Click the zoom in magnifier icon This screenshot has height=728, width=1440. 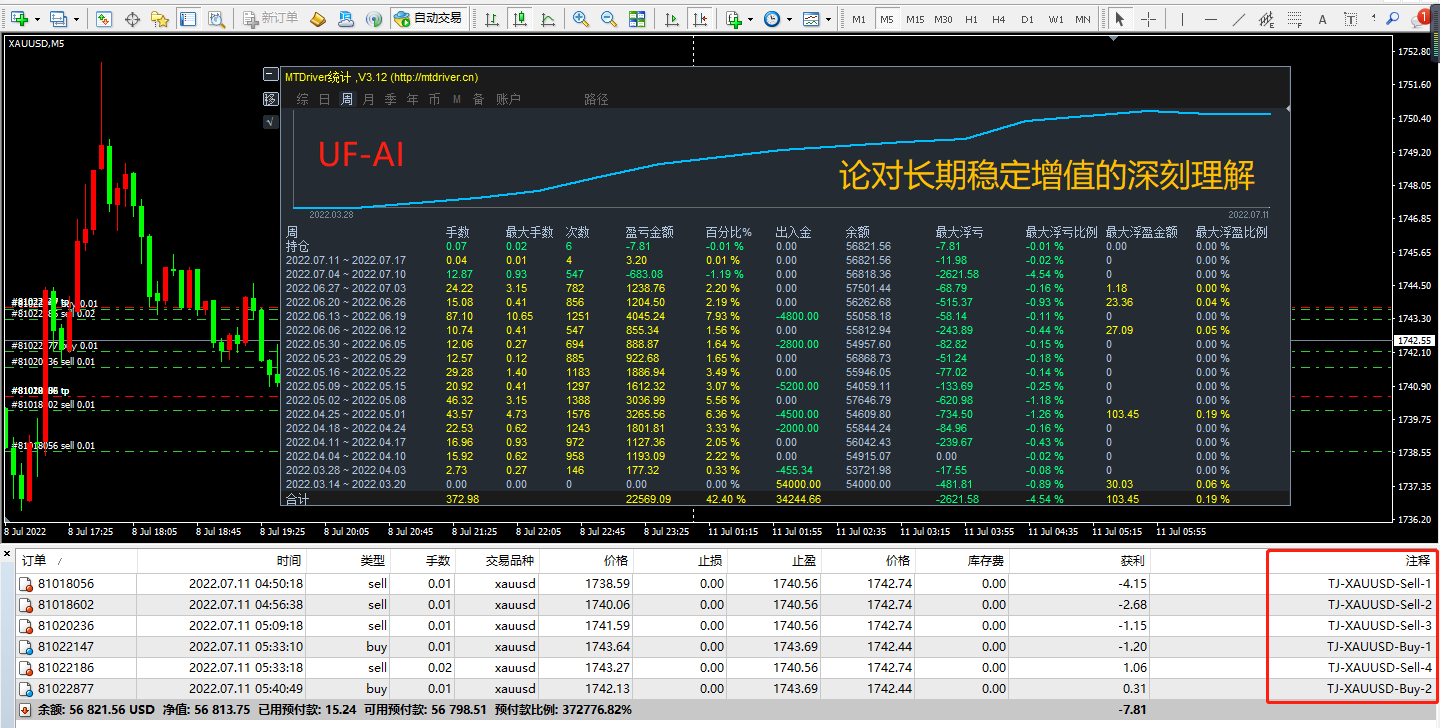point(581,19)
